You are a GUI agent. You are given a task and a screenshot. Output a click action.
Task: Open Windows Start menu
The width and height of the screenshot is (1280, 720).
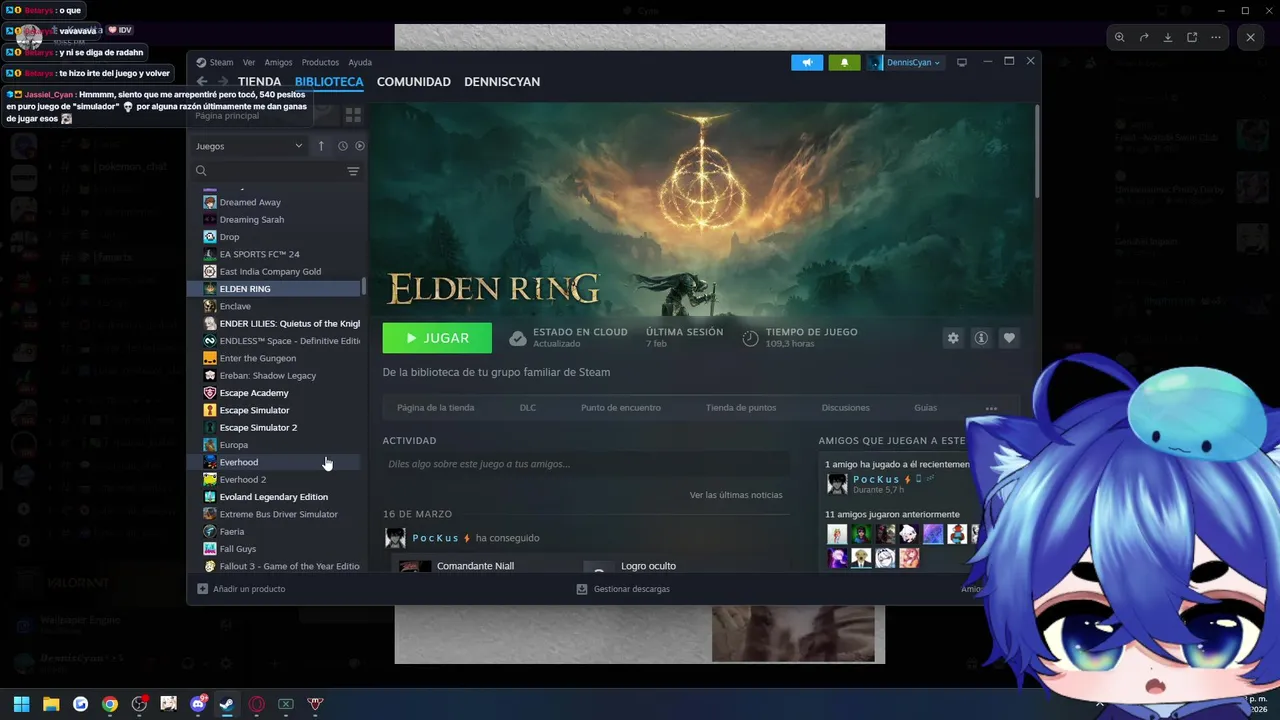point(21,704)
